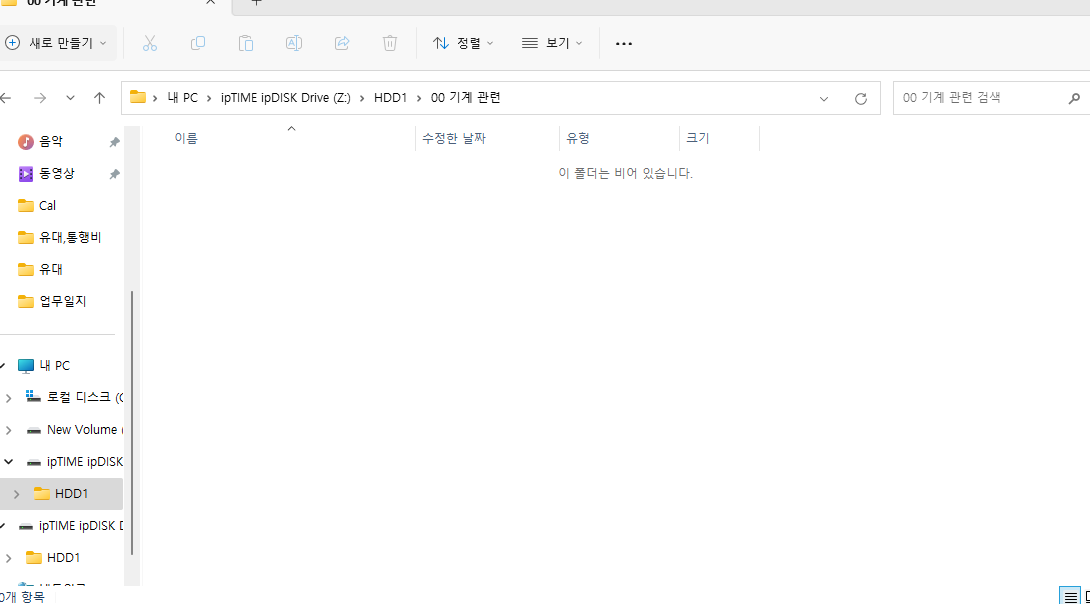
Task: Open the 정렬 sort menu
Action: coord(463,43)
